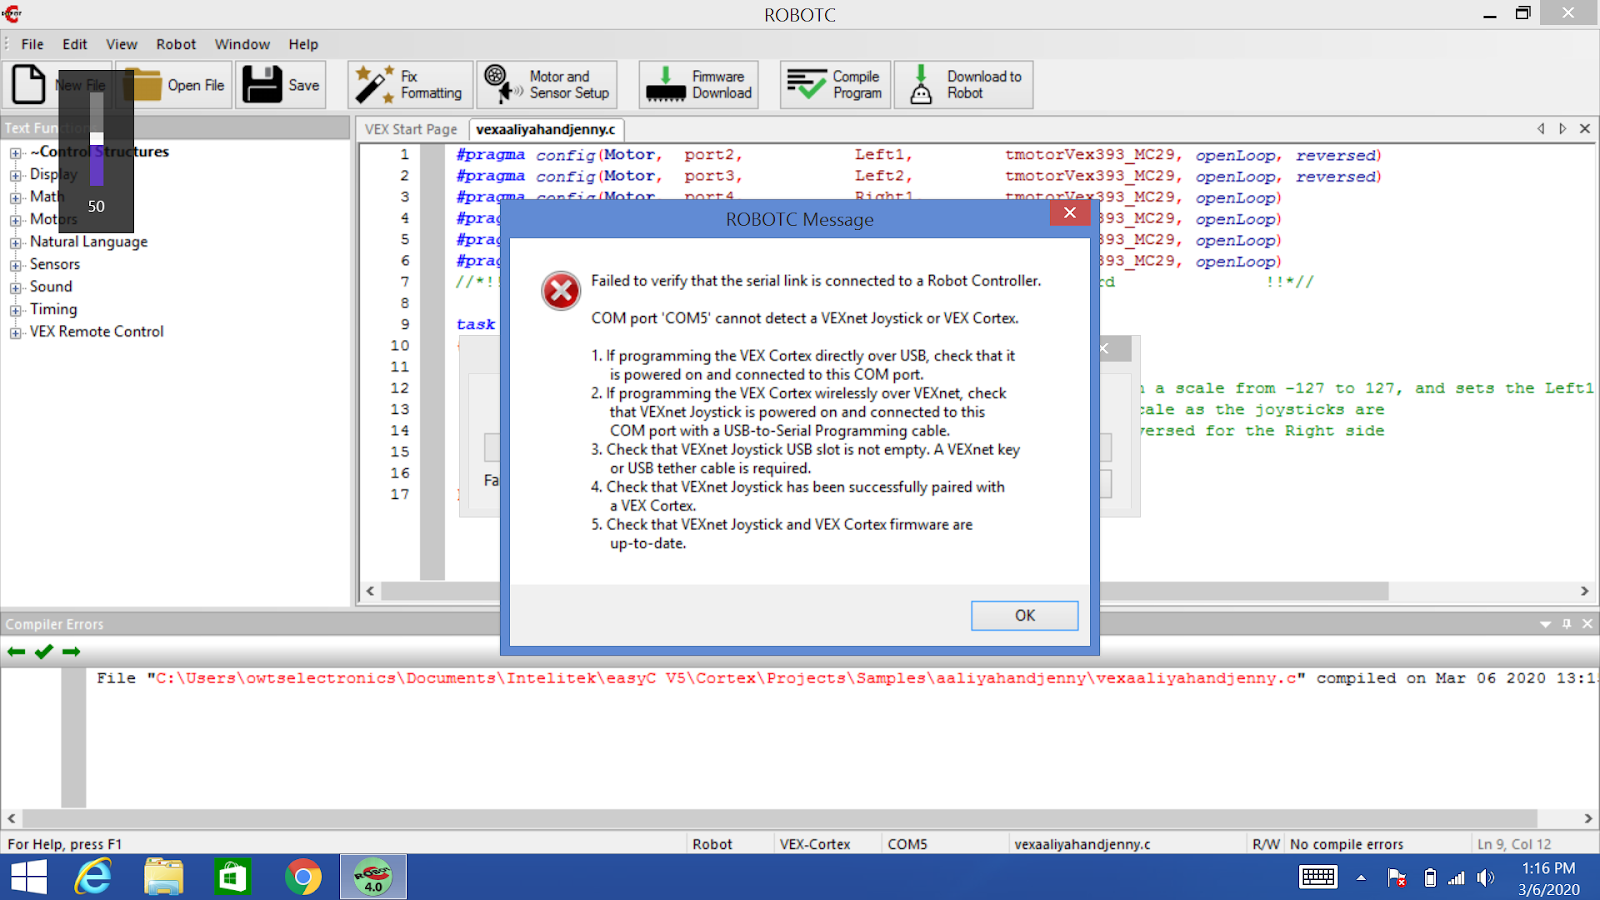Launch Google Chrome from taskbar

[x=303, y=878]
